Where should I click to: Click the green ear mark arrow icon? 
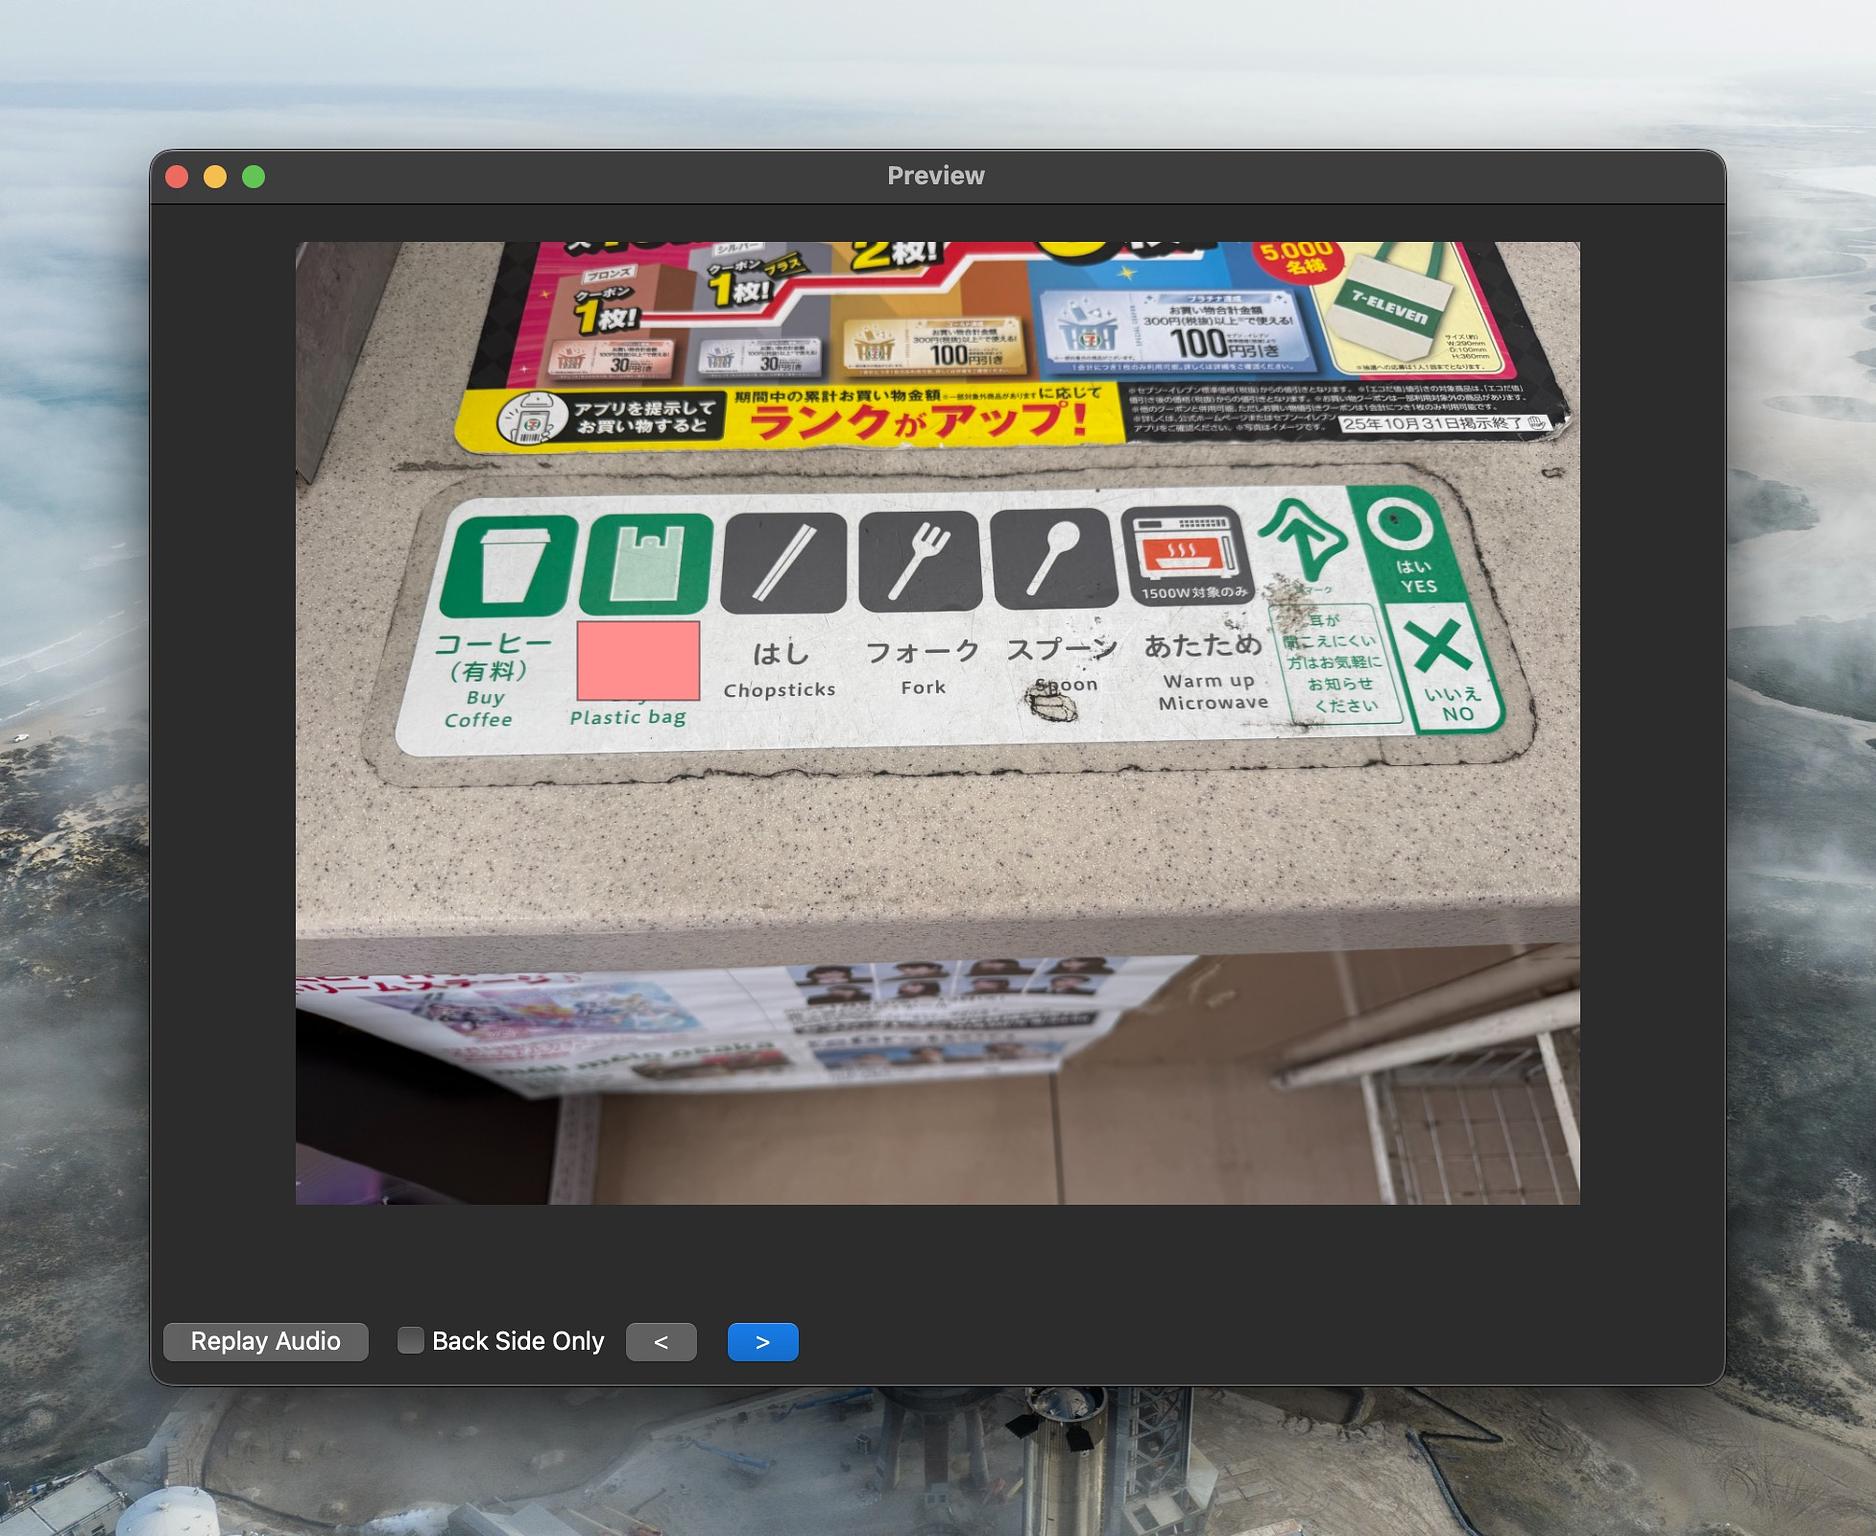[x=1302, y=538]
